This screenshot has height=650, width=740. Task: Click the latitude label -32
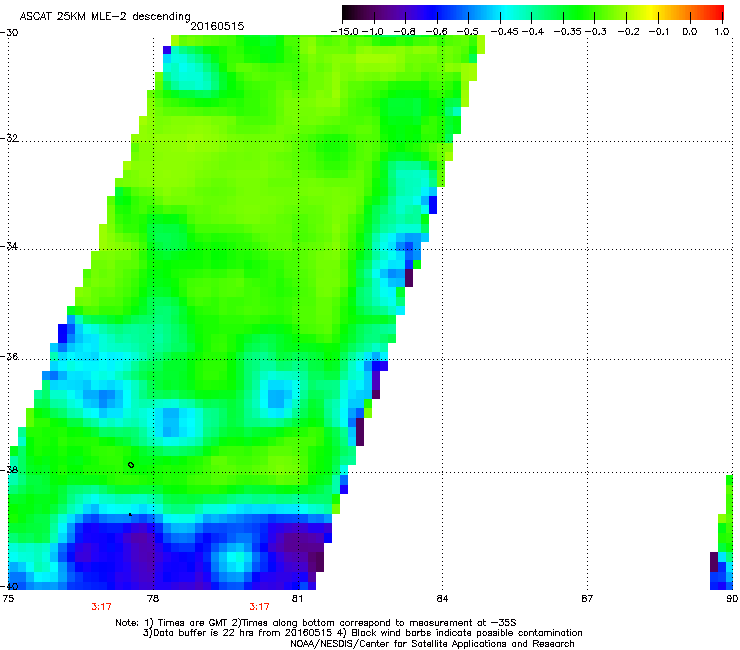tap(9, 138)
